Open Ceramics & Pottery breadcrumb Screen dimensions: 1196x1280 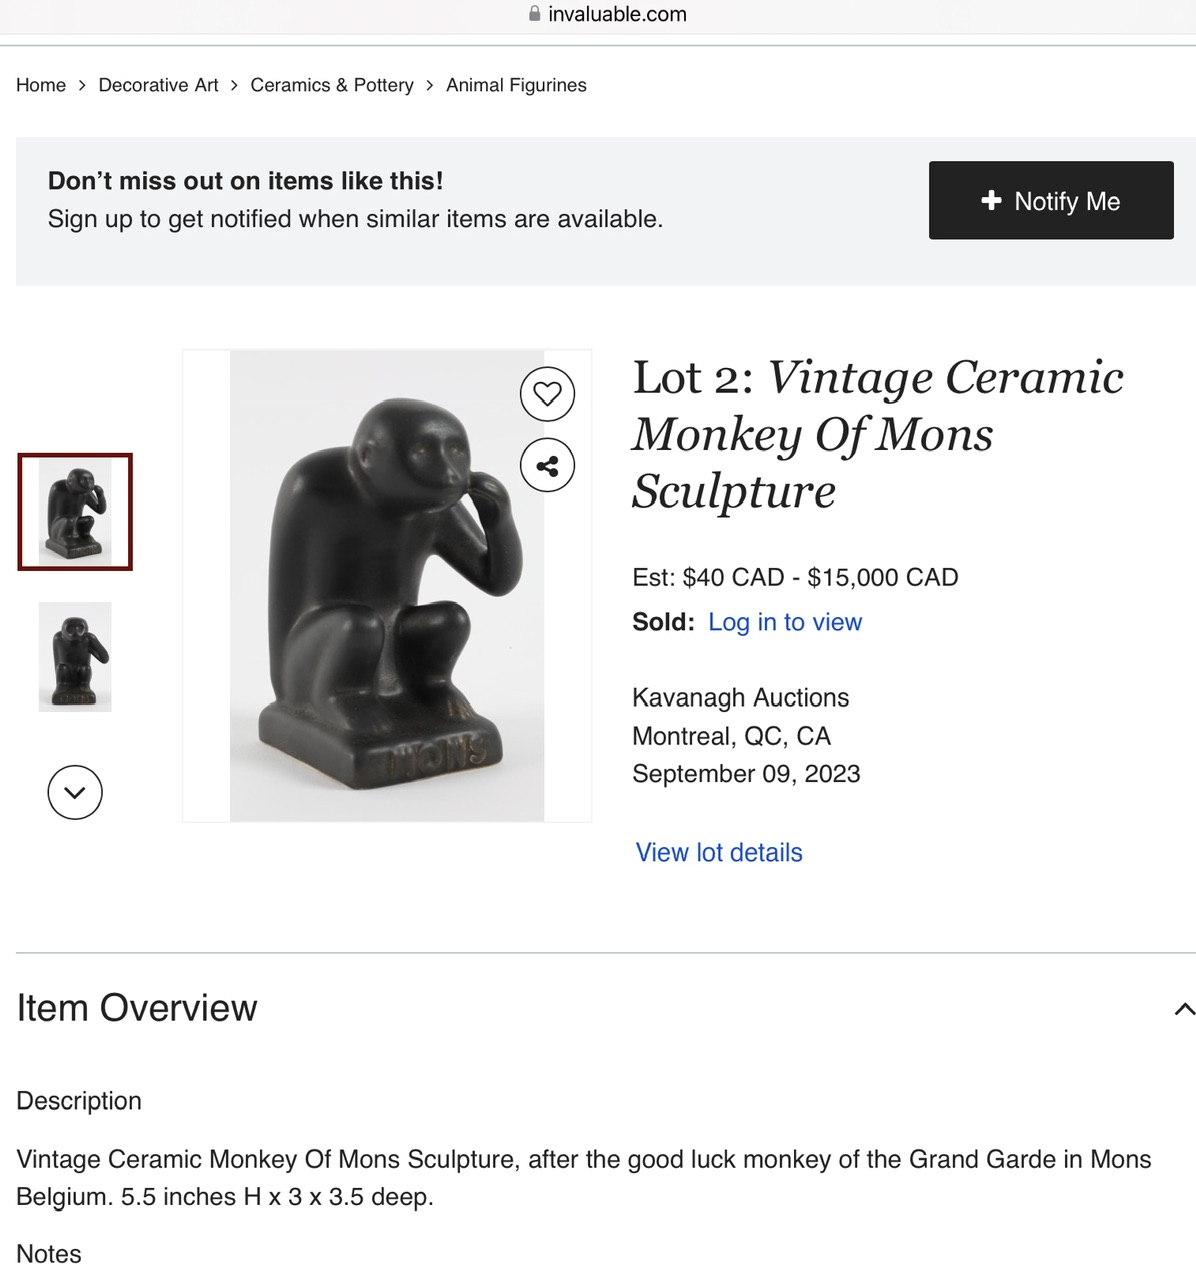[332, 85]
